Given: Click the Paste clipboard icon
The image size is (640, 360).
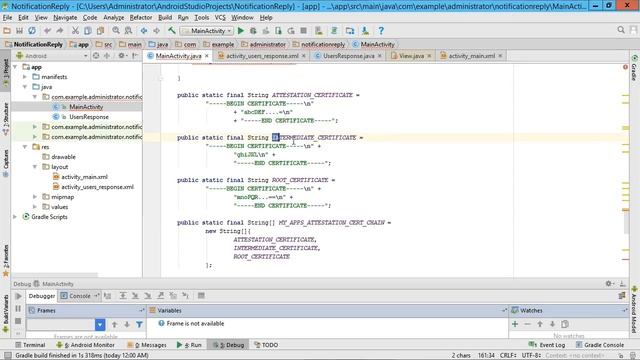Looking at the screenshot, I should [x=100, y=31].
